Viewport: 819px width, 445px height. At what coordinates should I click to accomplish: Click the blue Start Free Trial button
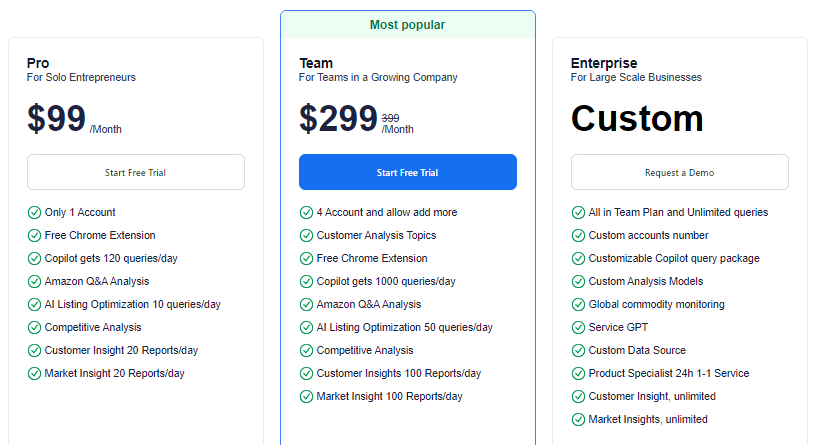[x=407, y=172]
